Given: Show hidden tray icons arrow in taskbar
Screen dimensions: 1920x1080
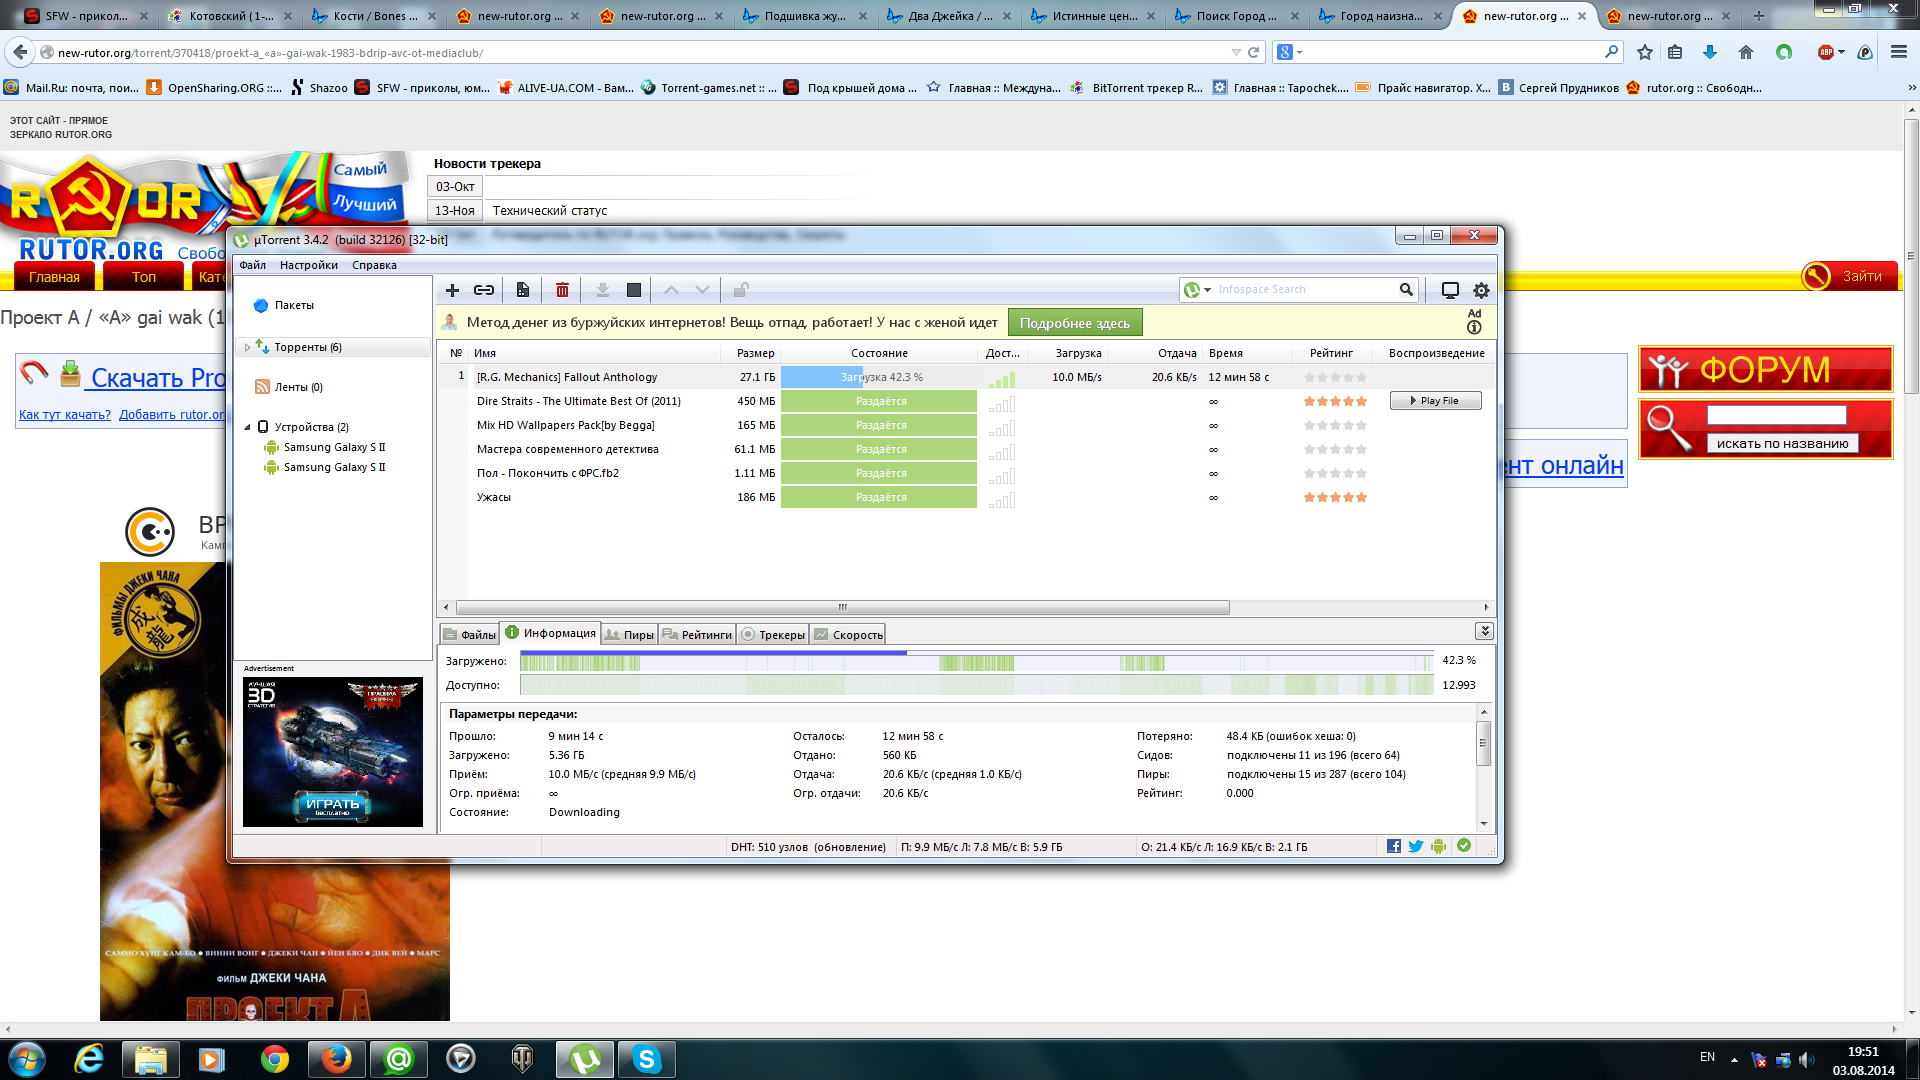Looking at the screenshot, I should click(1734, 1059).
